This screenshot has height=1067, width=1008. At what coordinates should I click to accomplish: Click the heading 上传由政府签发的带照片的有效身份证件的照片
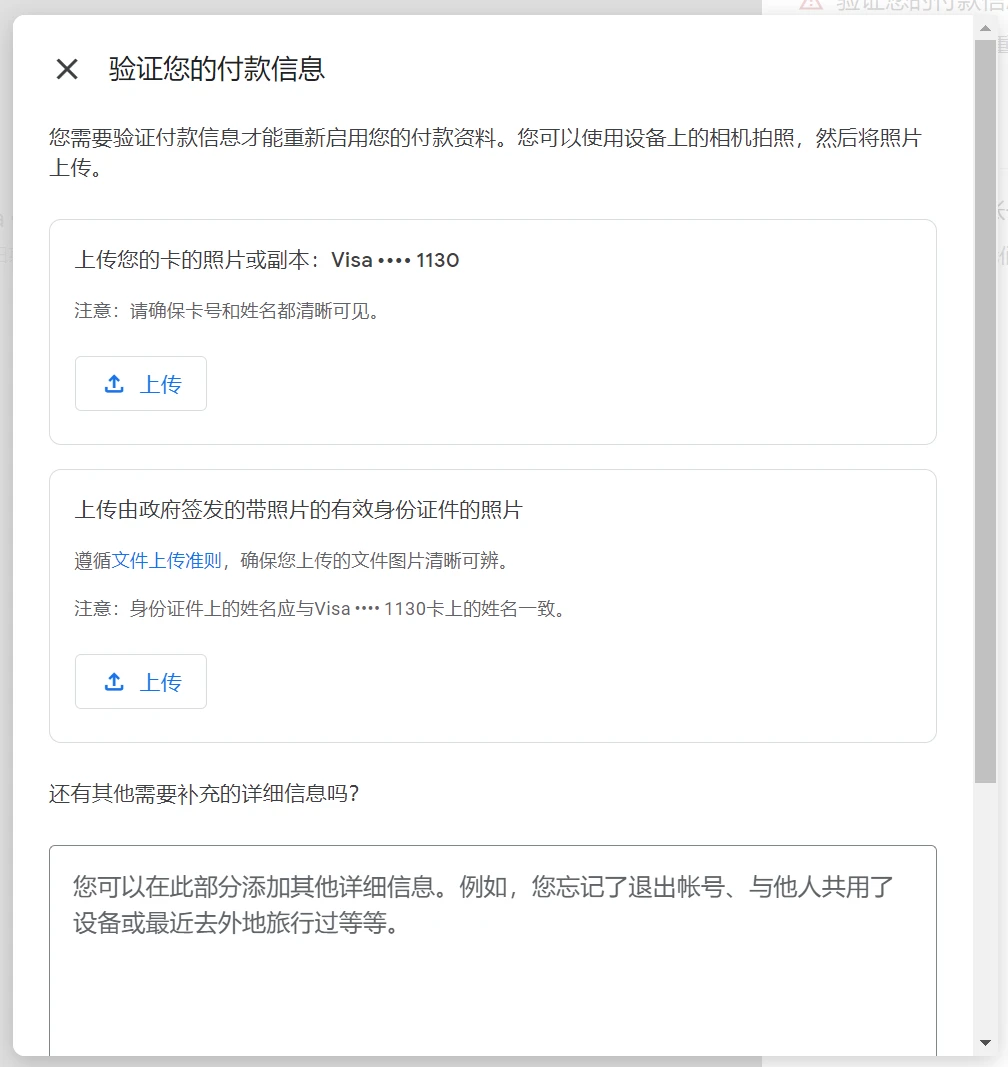[298, 510]
